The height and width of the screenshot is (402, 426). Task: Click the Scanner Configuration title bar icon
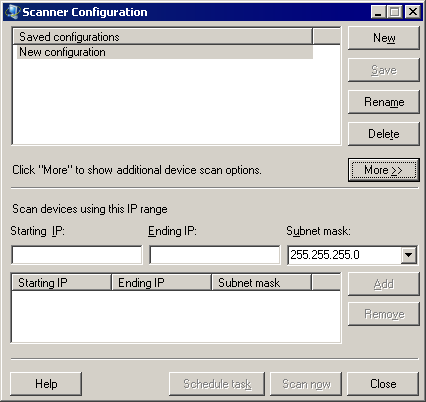[12, 12]
